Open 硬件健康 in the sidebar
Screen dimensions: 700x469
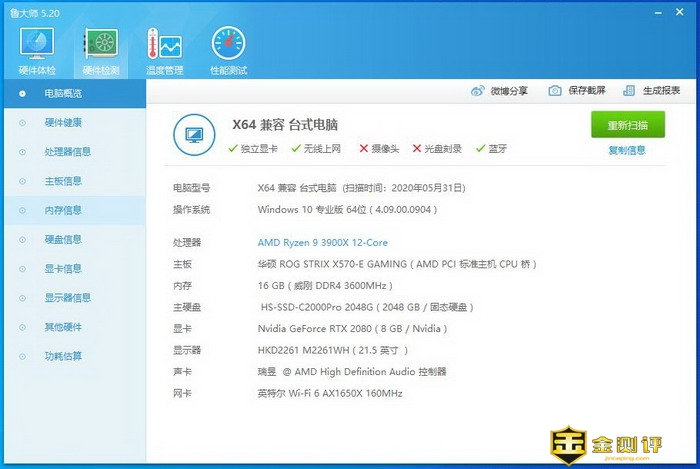pyautogui.click(x=63, y=123)
